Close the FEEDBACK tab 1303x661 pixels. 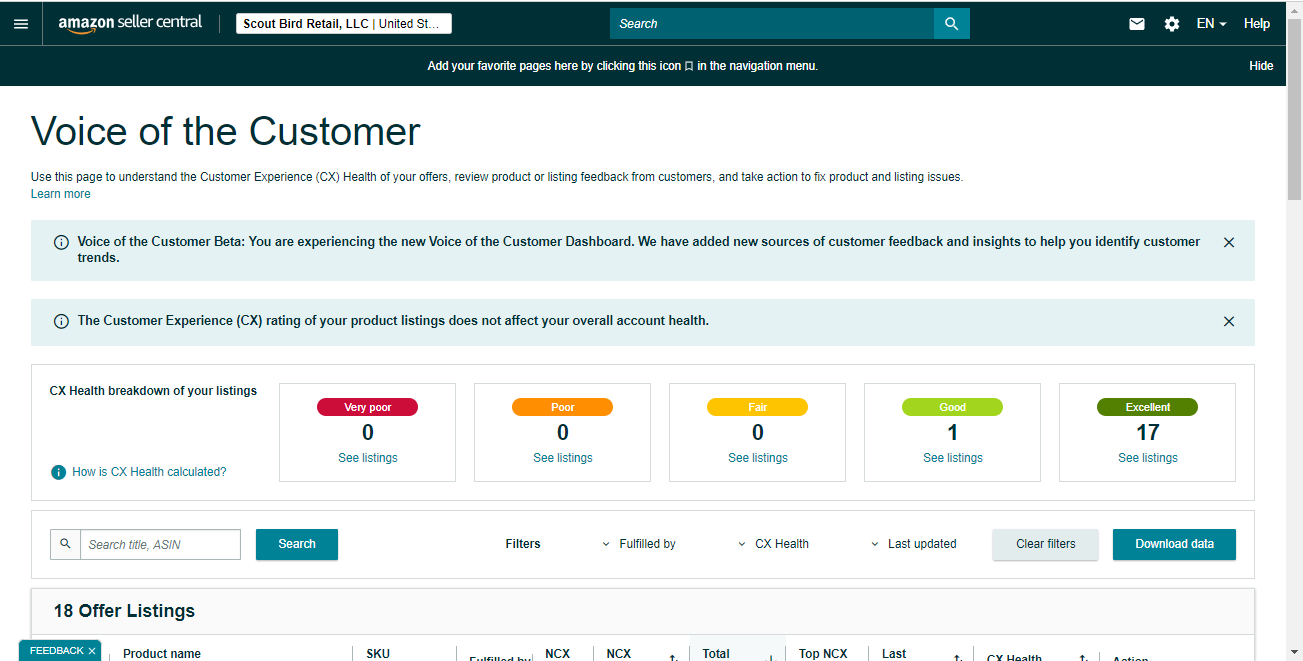click(92, 651)
